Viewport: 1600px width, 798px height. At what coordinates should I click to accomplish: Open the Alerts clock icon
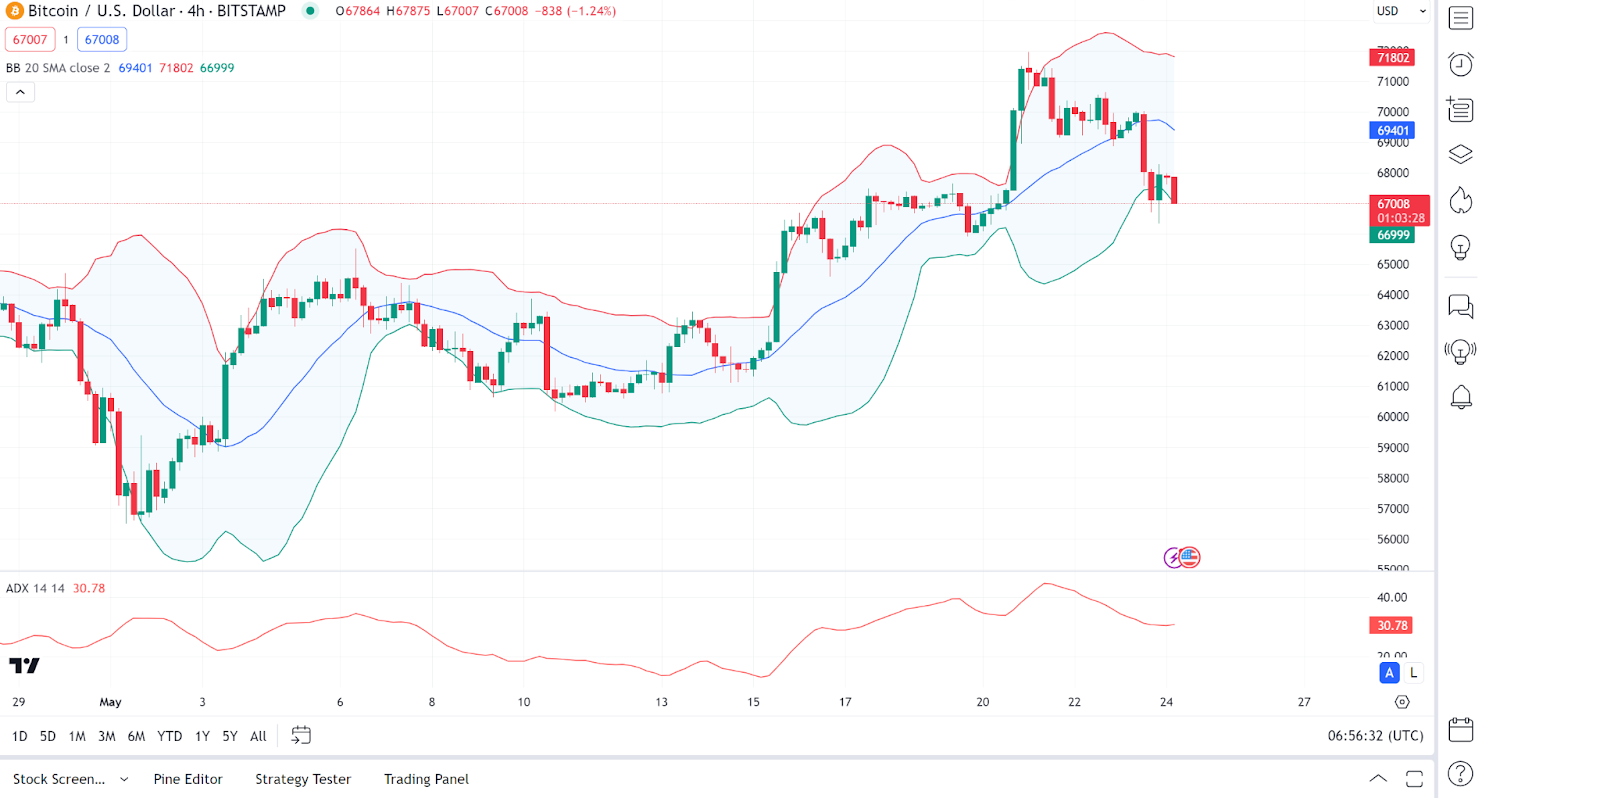pos(1461,64)
